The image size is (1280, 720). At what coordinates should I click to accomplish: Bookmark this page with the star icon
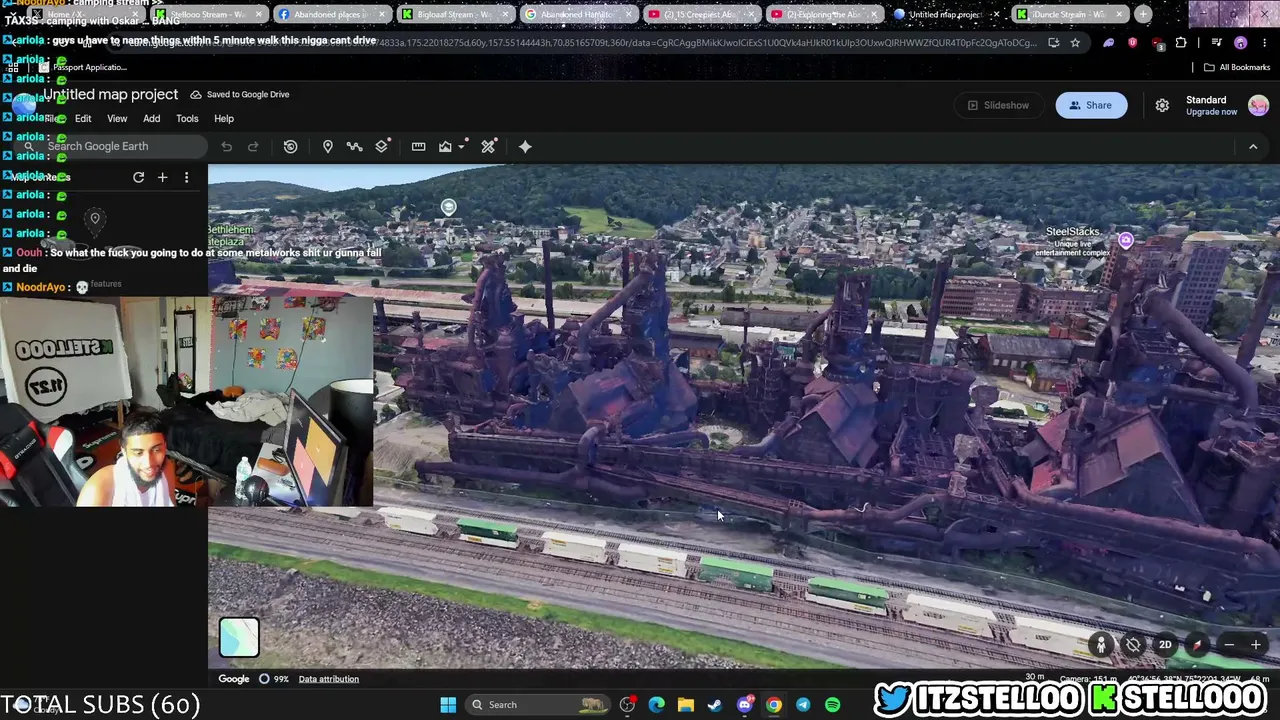click(x=1075, y=43)
